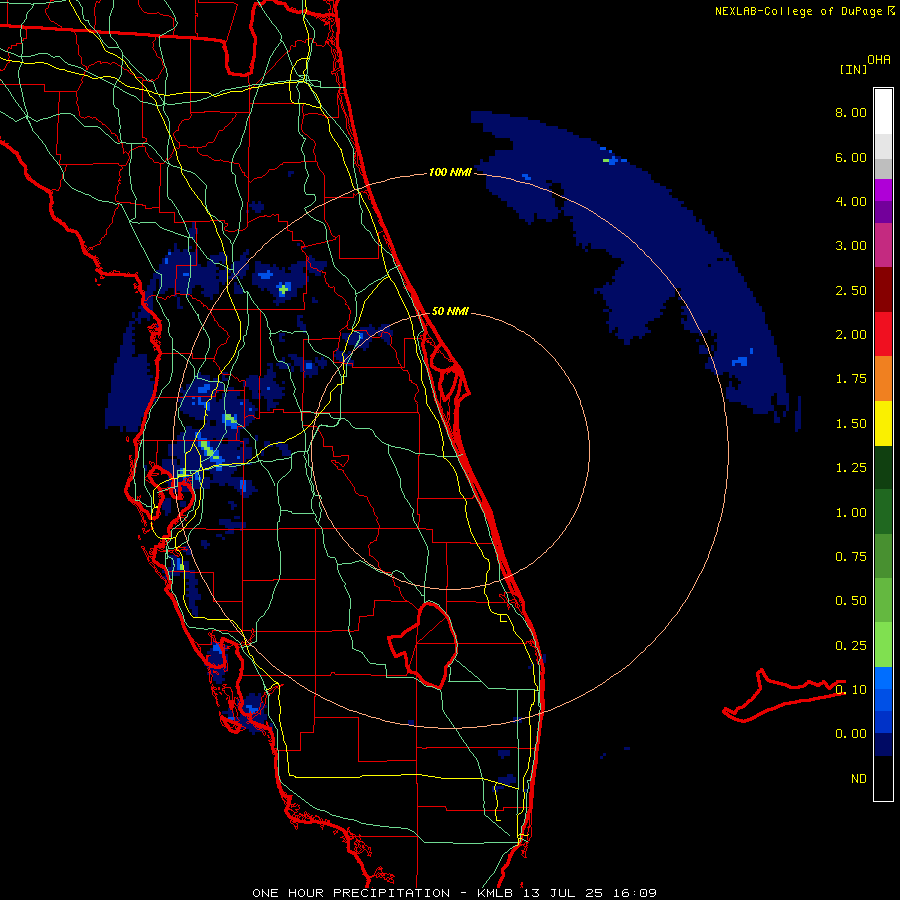Click the 6.00 legend value
The width and height of the screenshot is (900, 900).
pyautogui.click(x=851, y=157)
